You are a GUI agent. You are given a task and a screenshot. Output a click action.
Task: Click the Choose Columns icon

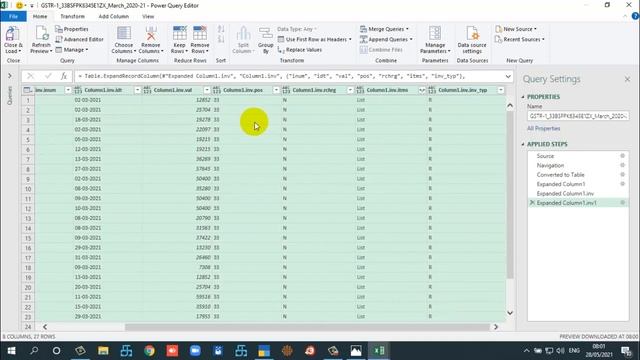click(x=124, y=33)
